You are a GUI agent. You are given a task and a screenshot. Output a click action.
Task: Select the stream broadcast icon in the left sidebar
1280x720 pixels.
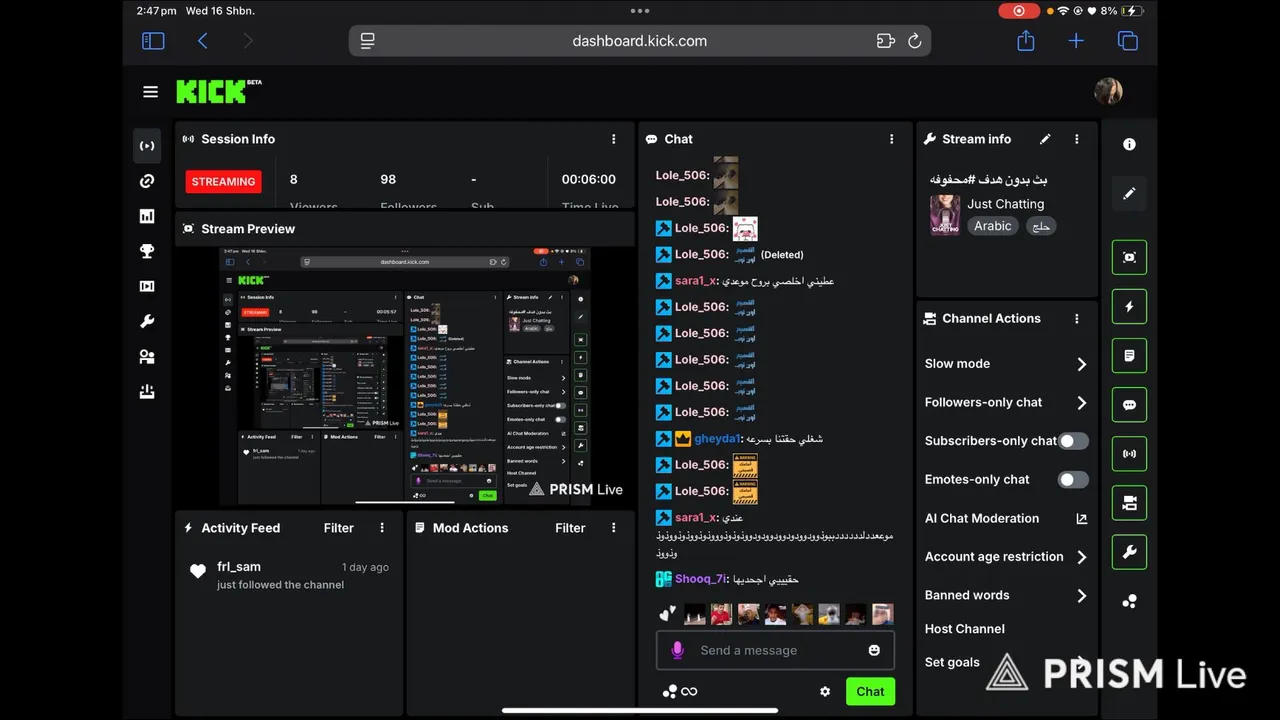click(147, 146)
